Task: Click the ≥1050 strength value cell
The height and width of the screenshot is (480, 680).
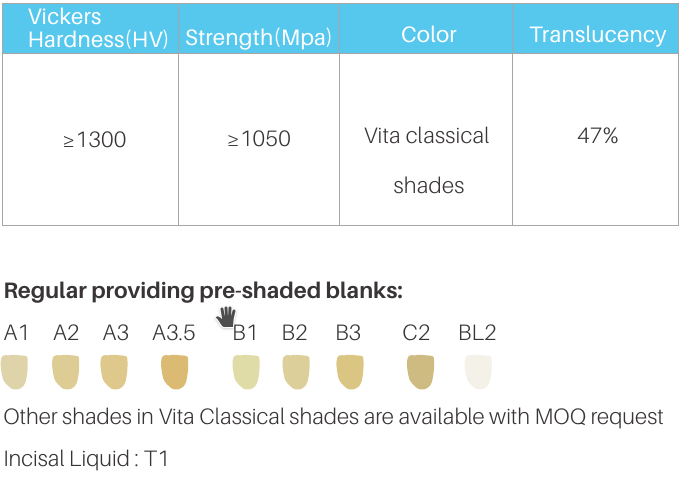Action: pos(259,140)
